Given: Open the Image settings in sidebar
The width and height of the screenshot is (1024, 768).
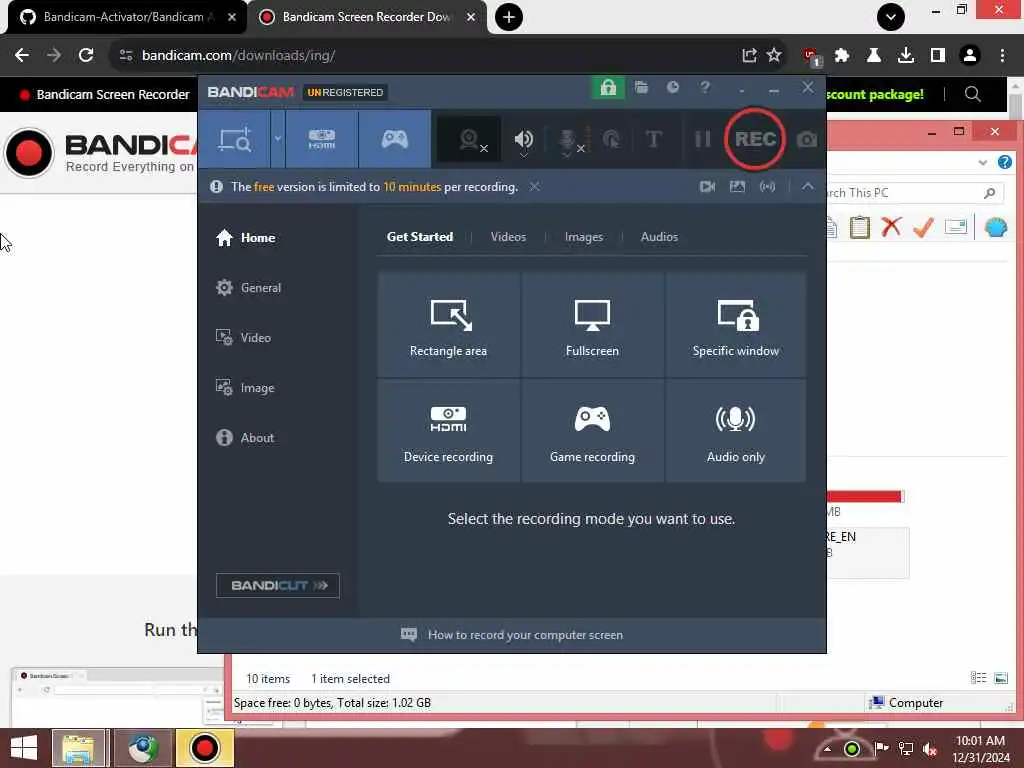Looking at the screenshot, I should [245, 388].
